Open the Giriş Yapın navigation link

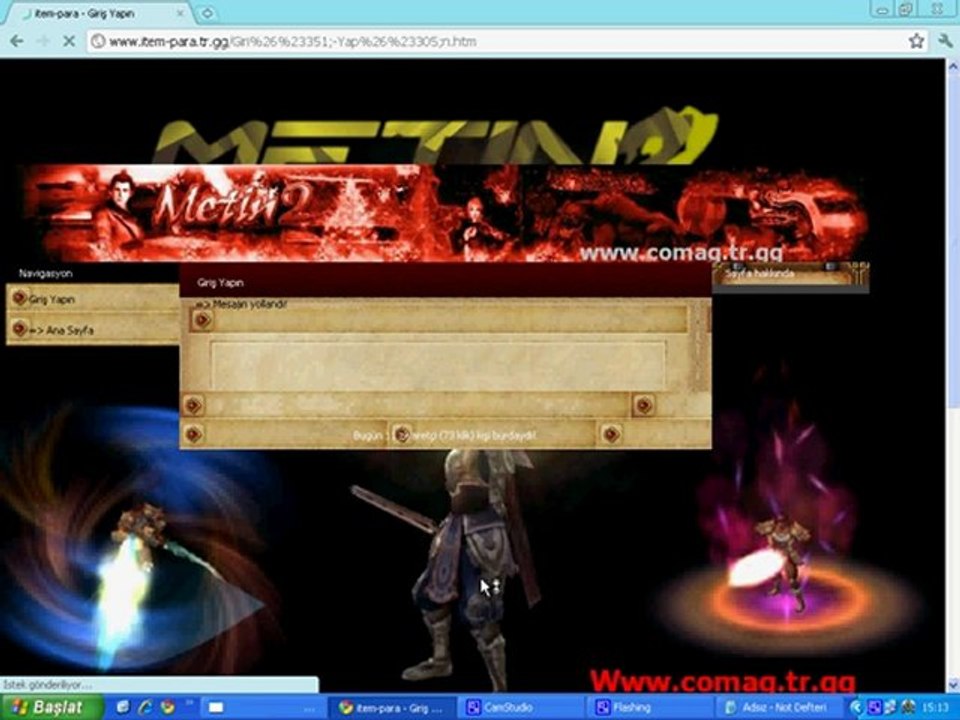click(x=51, y=299)
